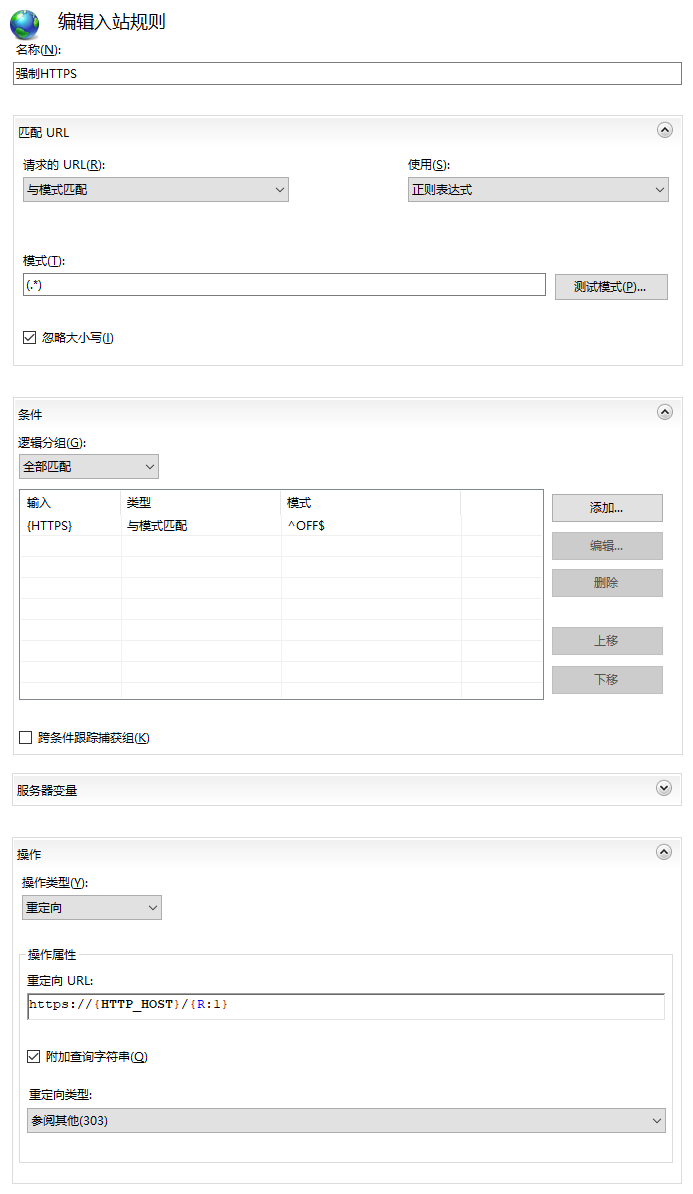Click the globe icon beside 编辑入站规则
Image resolution: width=693 pixels, height=1194 pixels.
click(24, 24)
